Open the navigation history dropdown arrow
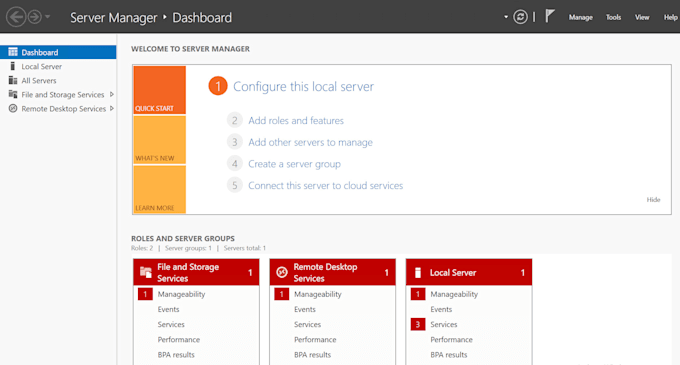Screen dimensions: 680x365 [x=48, y=17]
